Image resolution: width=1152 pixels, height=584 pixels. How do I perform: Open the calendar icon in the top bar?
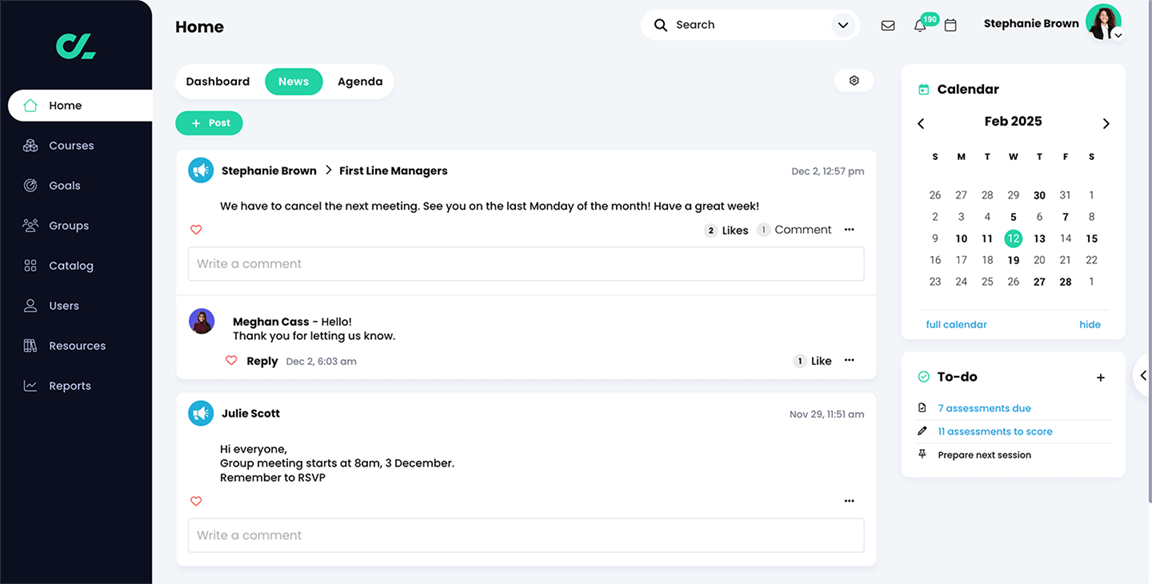(950, 24)
